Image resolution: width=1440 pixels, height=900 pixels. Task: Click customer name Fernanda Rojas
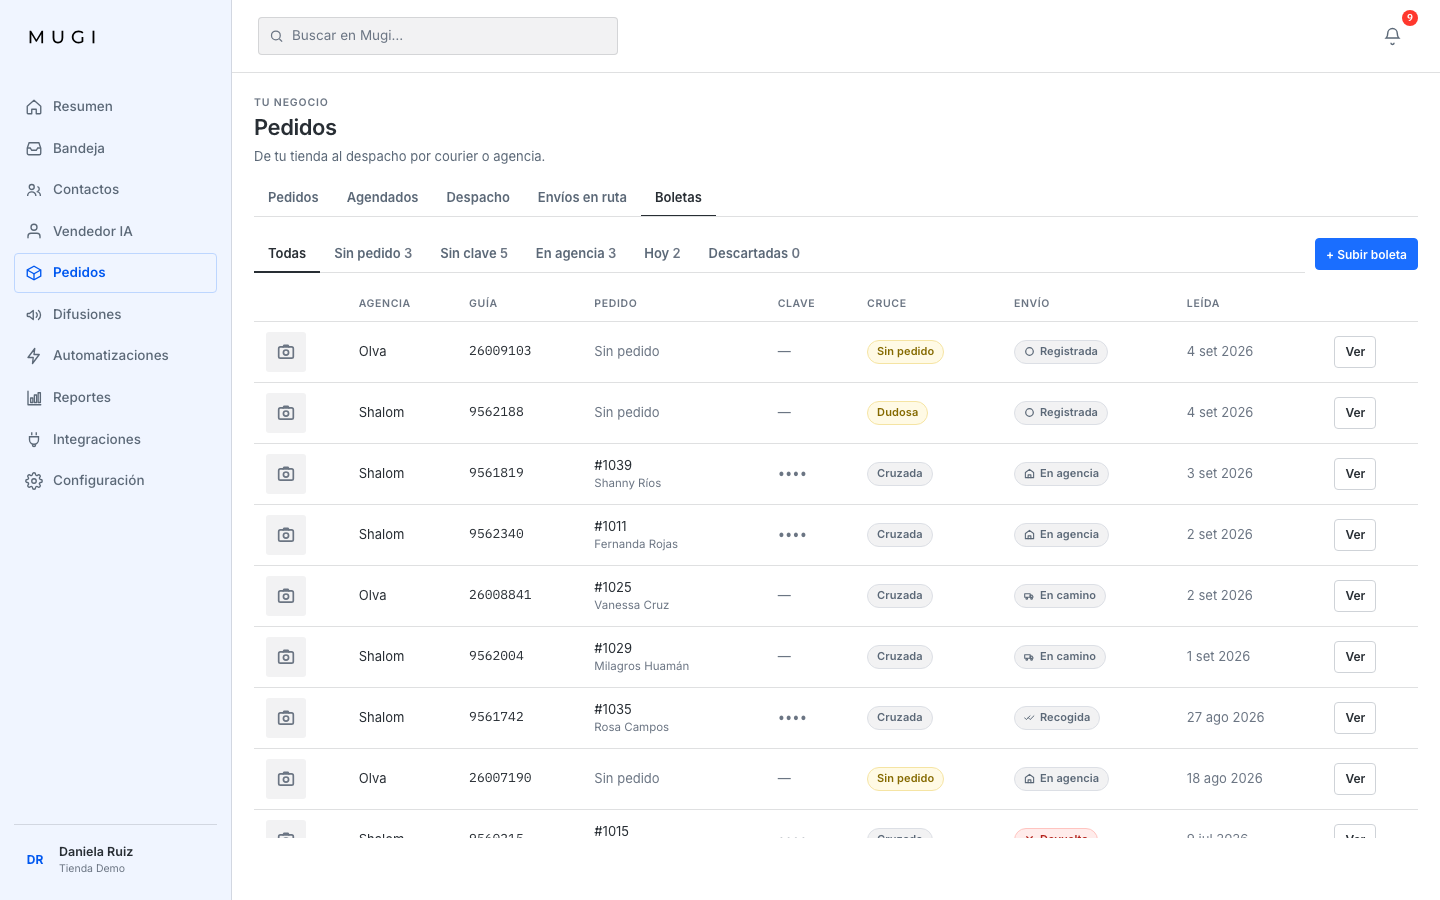[636, 544]
